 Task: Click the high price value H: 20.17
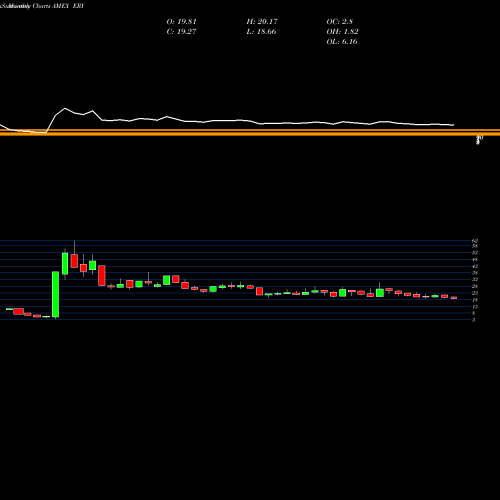(262, 22)
